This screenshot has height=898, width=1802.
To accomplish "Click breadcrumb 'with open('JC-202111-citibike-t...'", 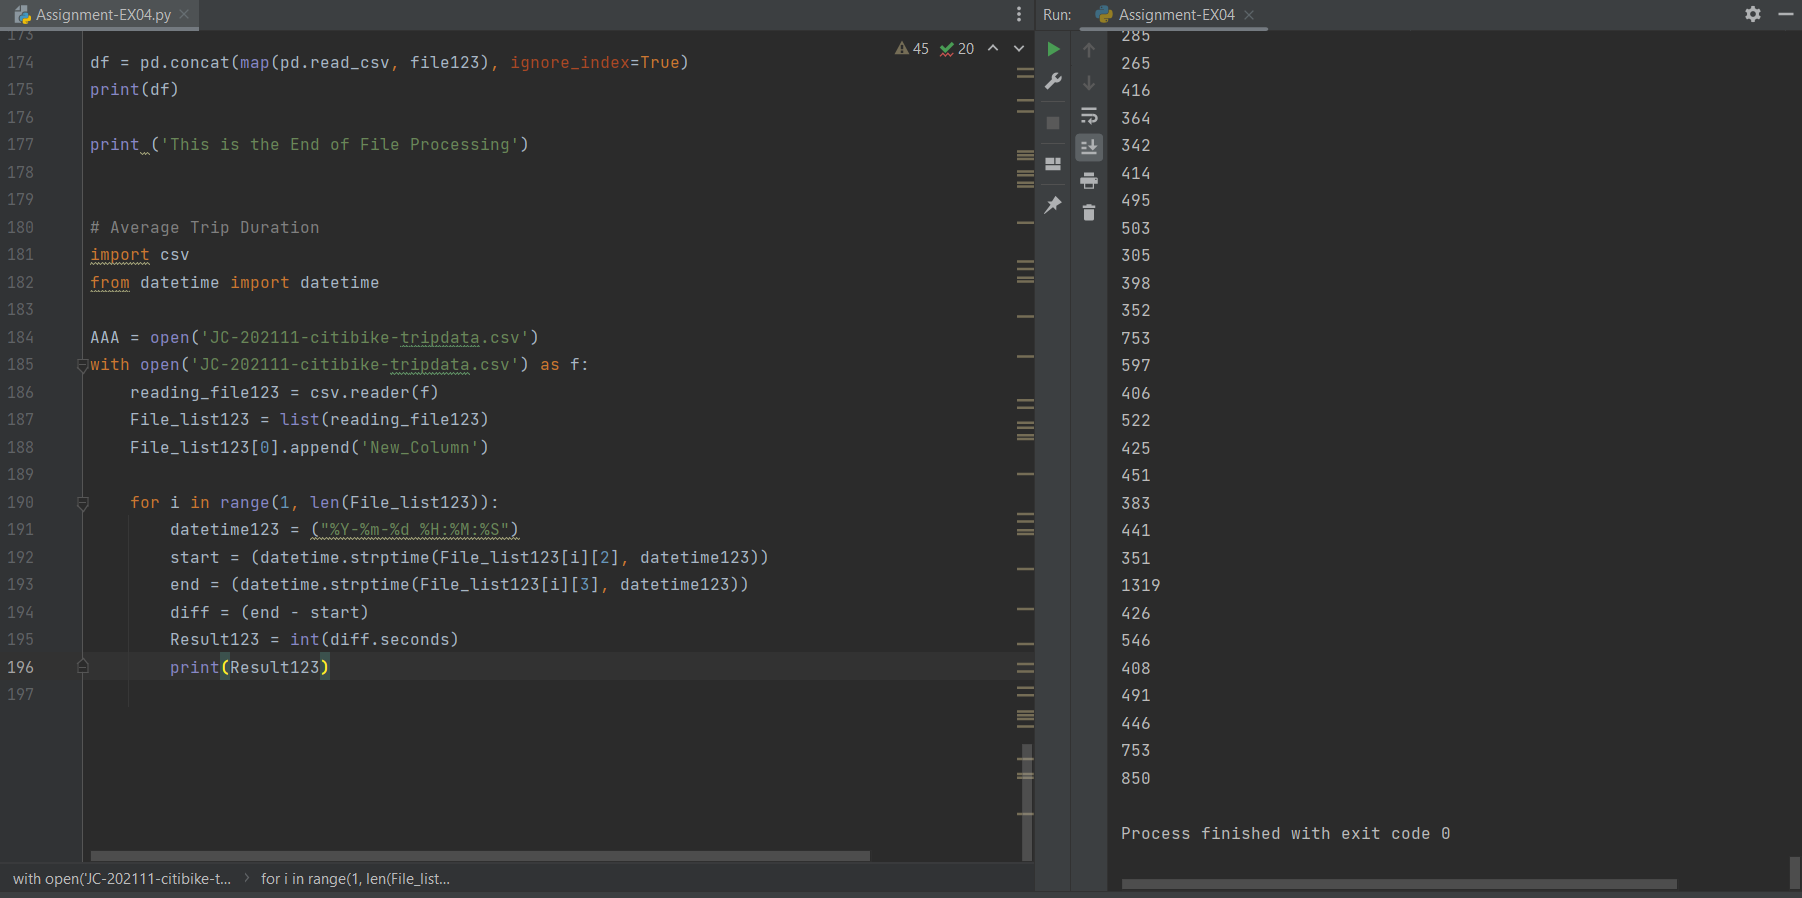I will pyautogui.click(x=122, y=879).
